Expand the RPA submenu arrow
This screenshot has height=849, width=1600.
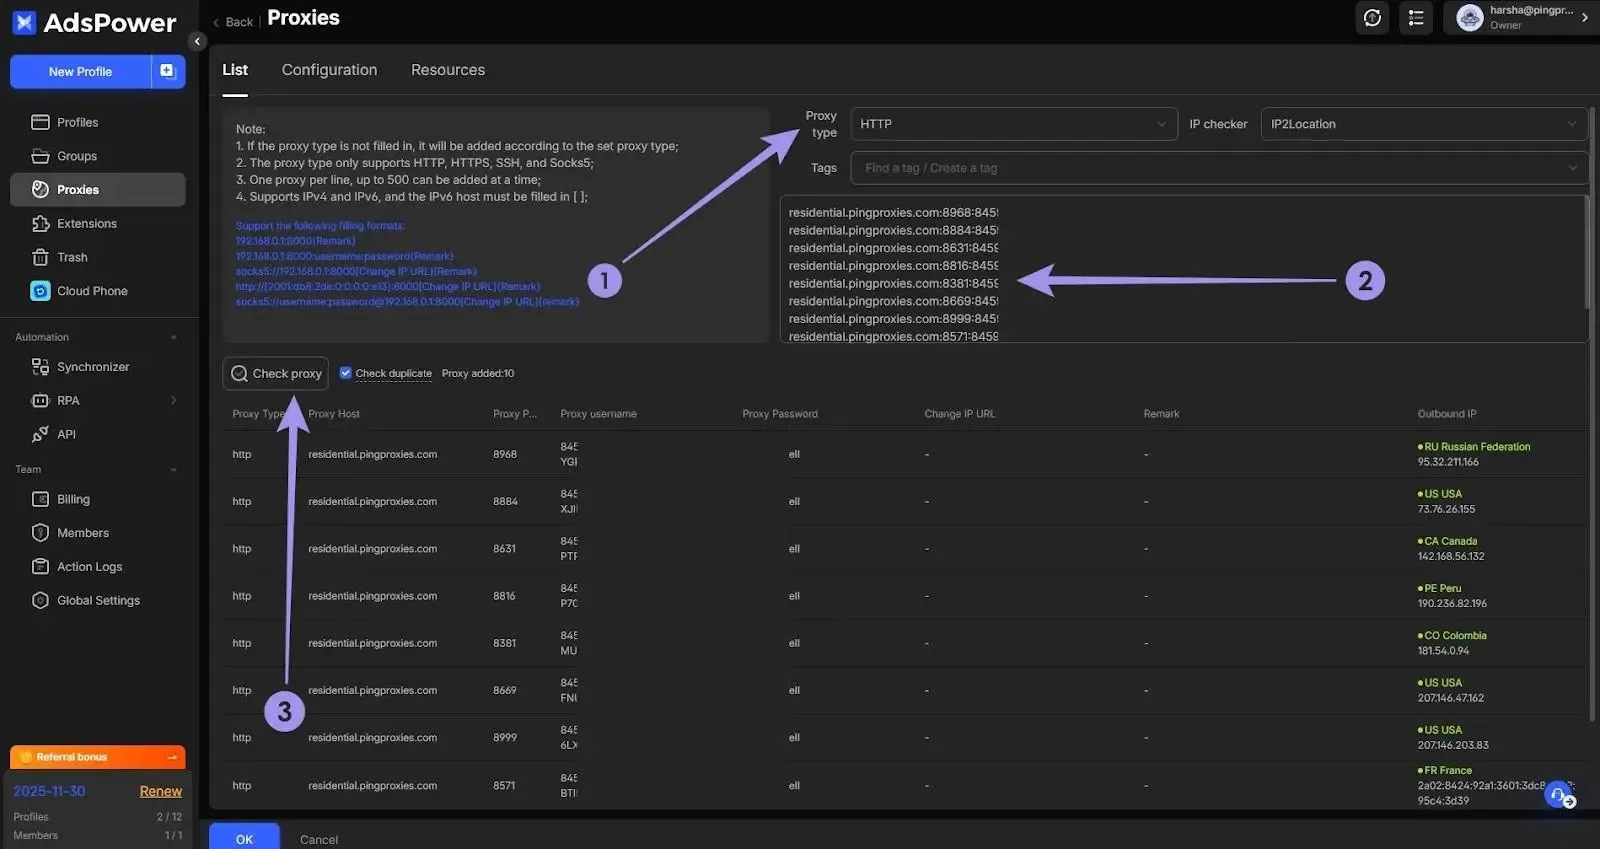(x=174, y=400)
